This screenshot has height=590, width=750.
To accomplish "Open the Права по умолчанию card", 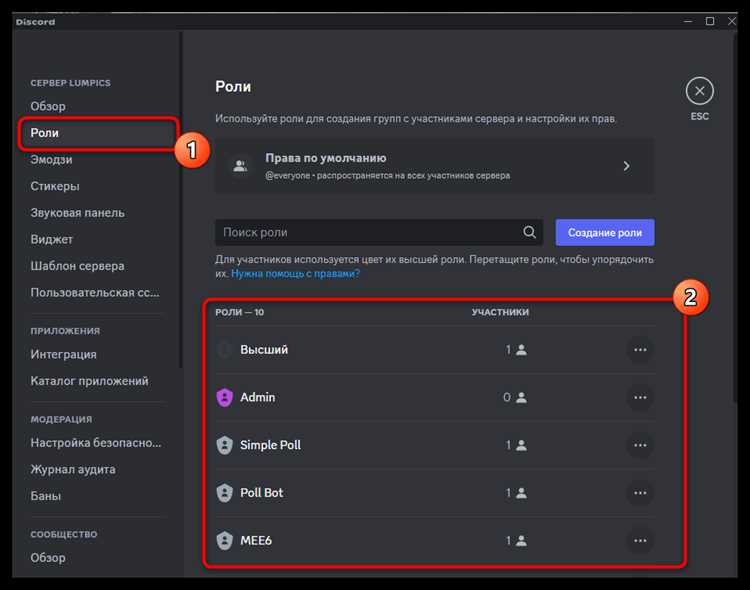I will point(434,166).
